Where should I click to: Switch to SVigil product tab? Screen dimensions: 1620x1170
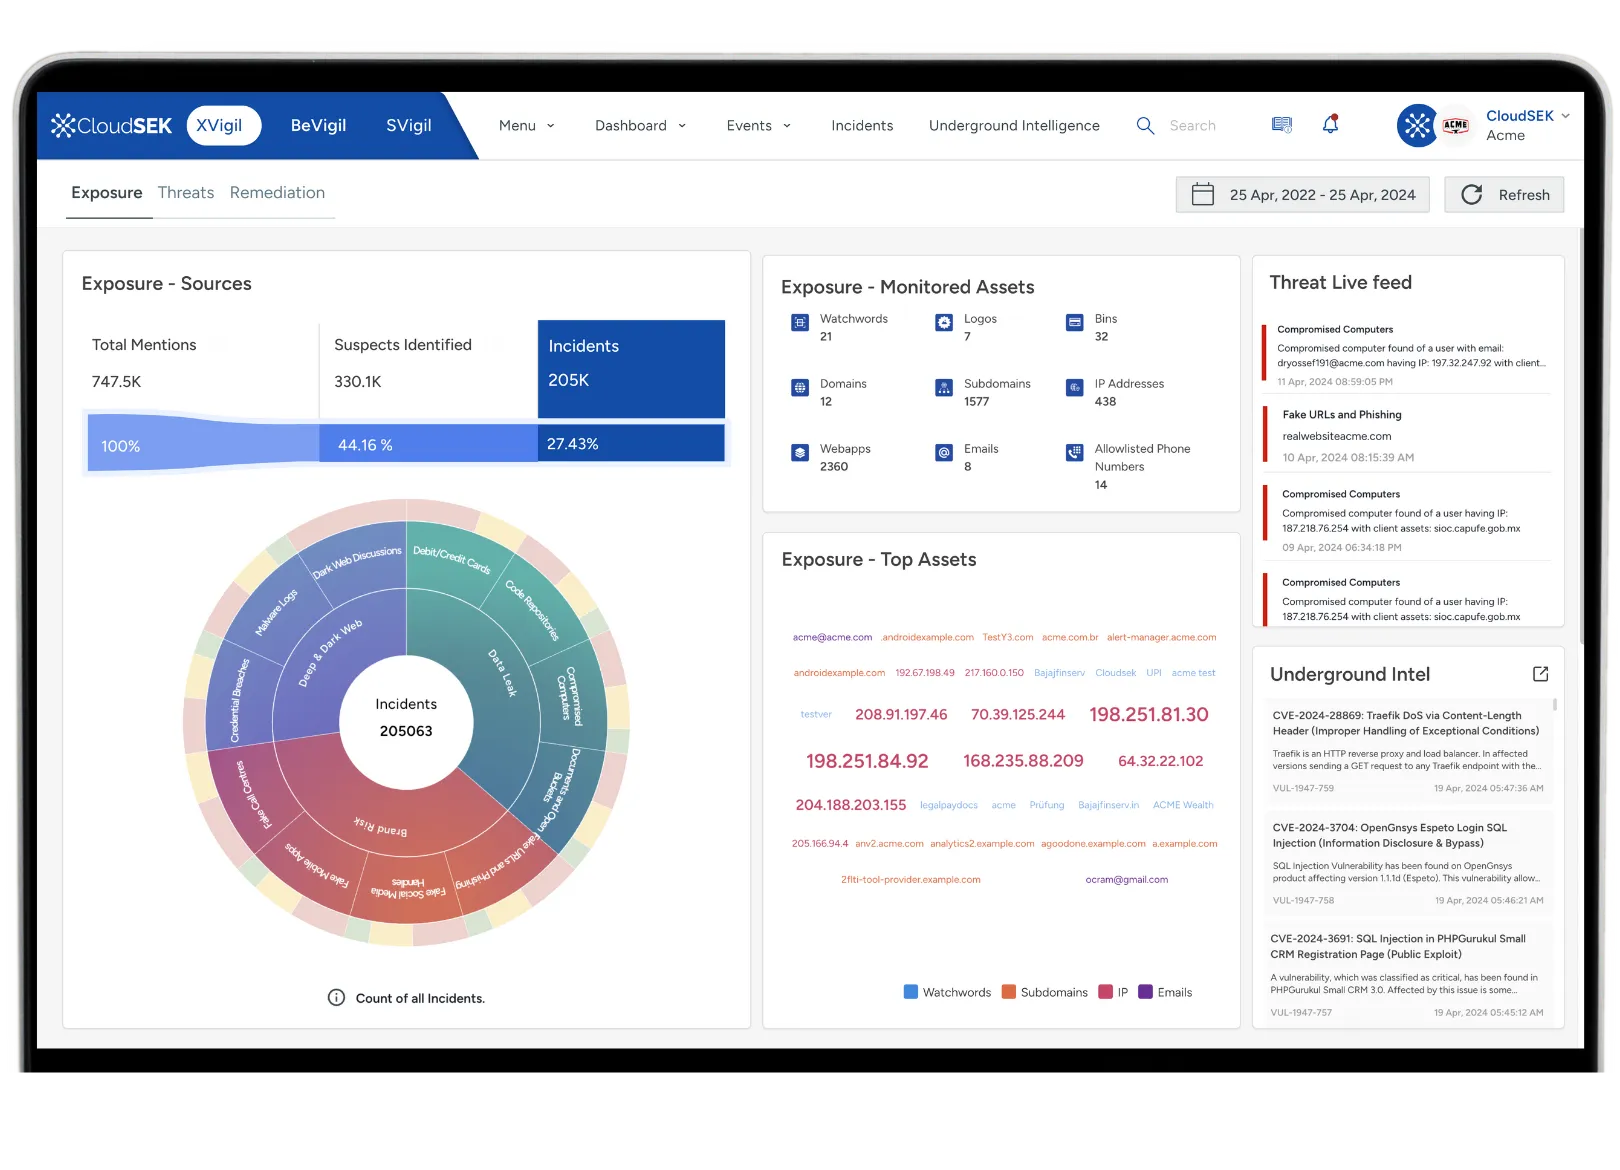[x=409, y=126]
